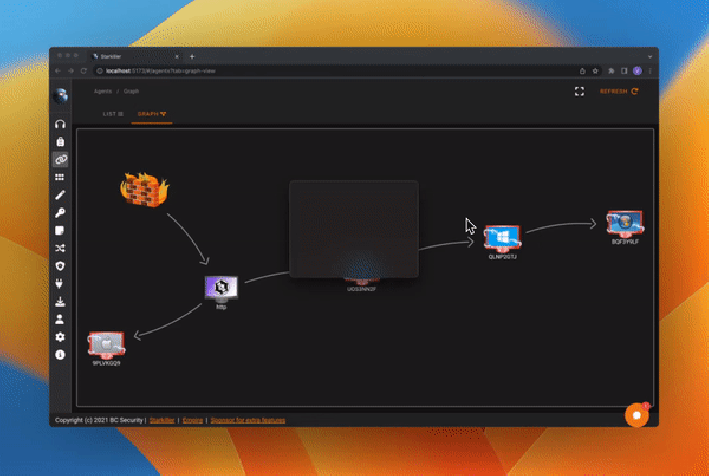
Task: Click the plug Plugins sidebar icon
Action: tap(60, 284)
